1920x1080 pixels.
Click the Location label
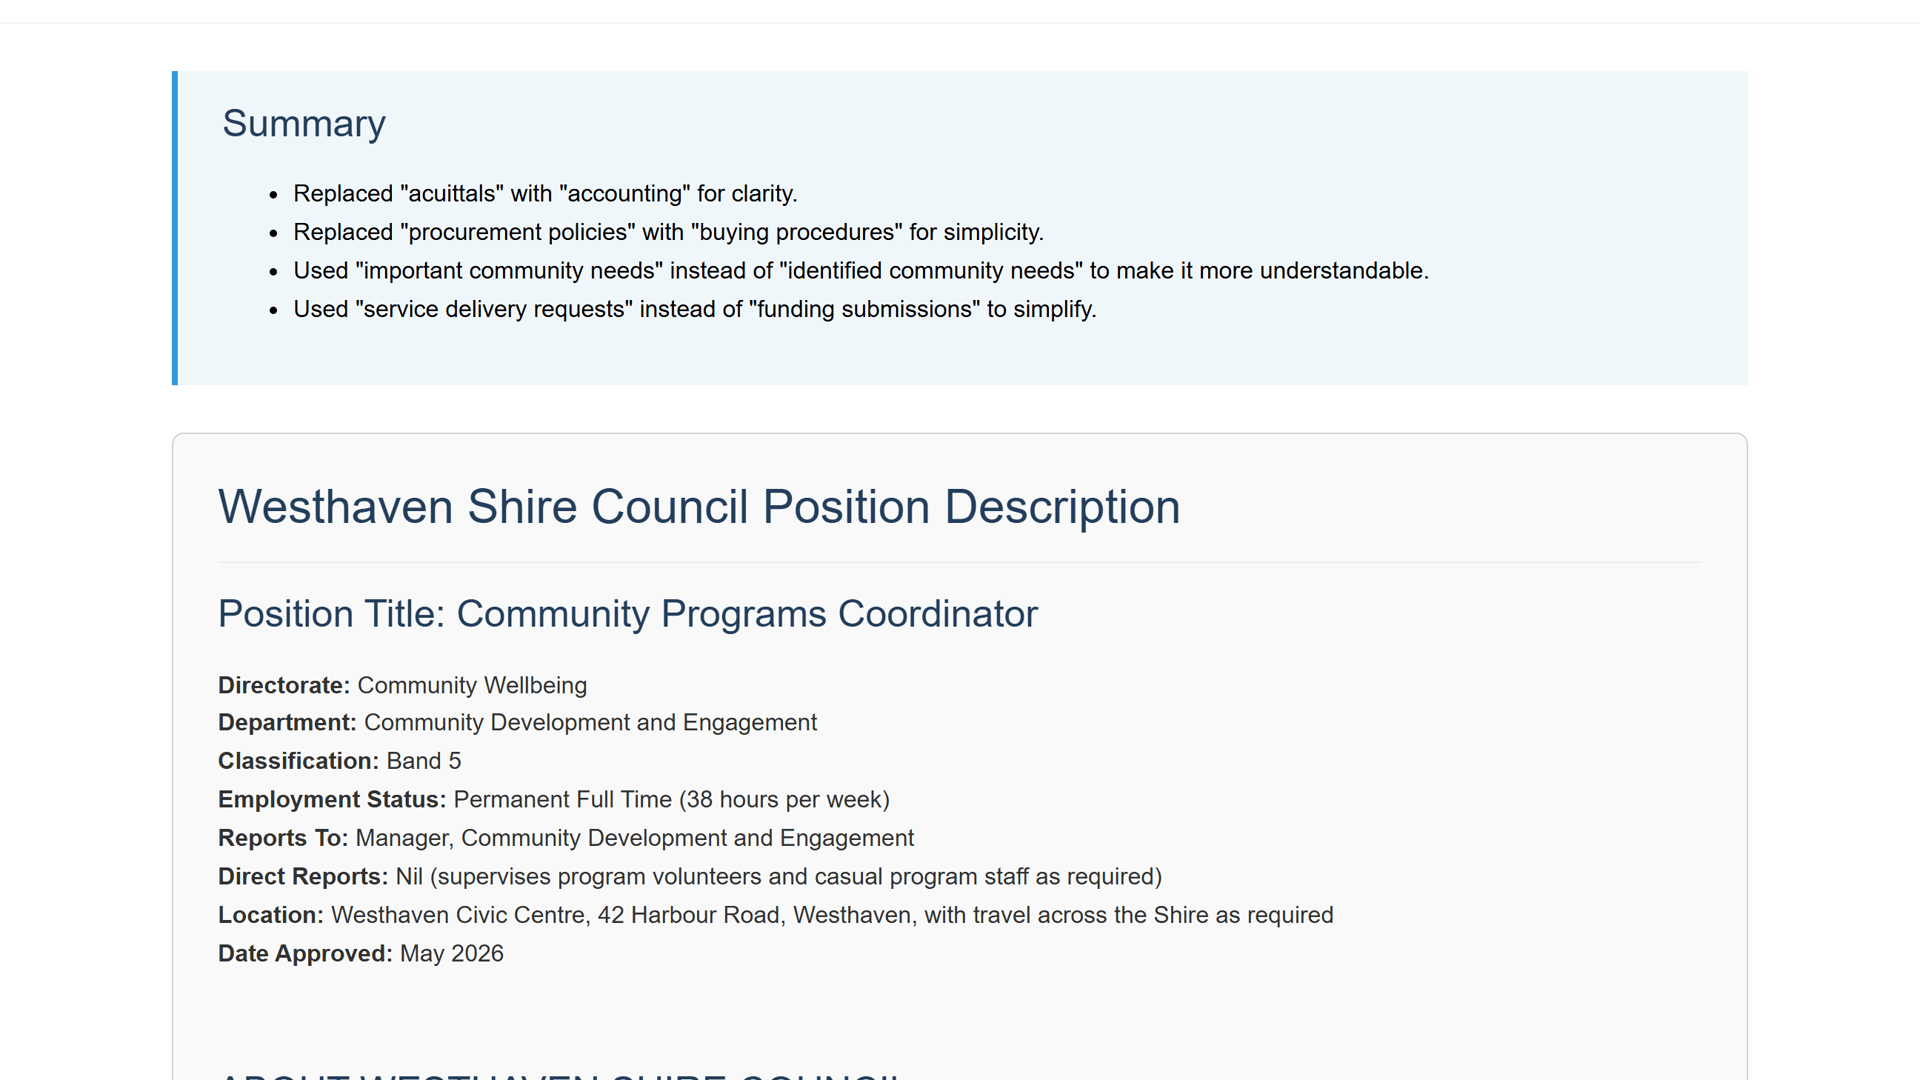[271, 916]
